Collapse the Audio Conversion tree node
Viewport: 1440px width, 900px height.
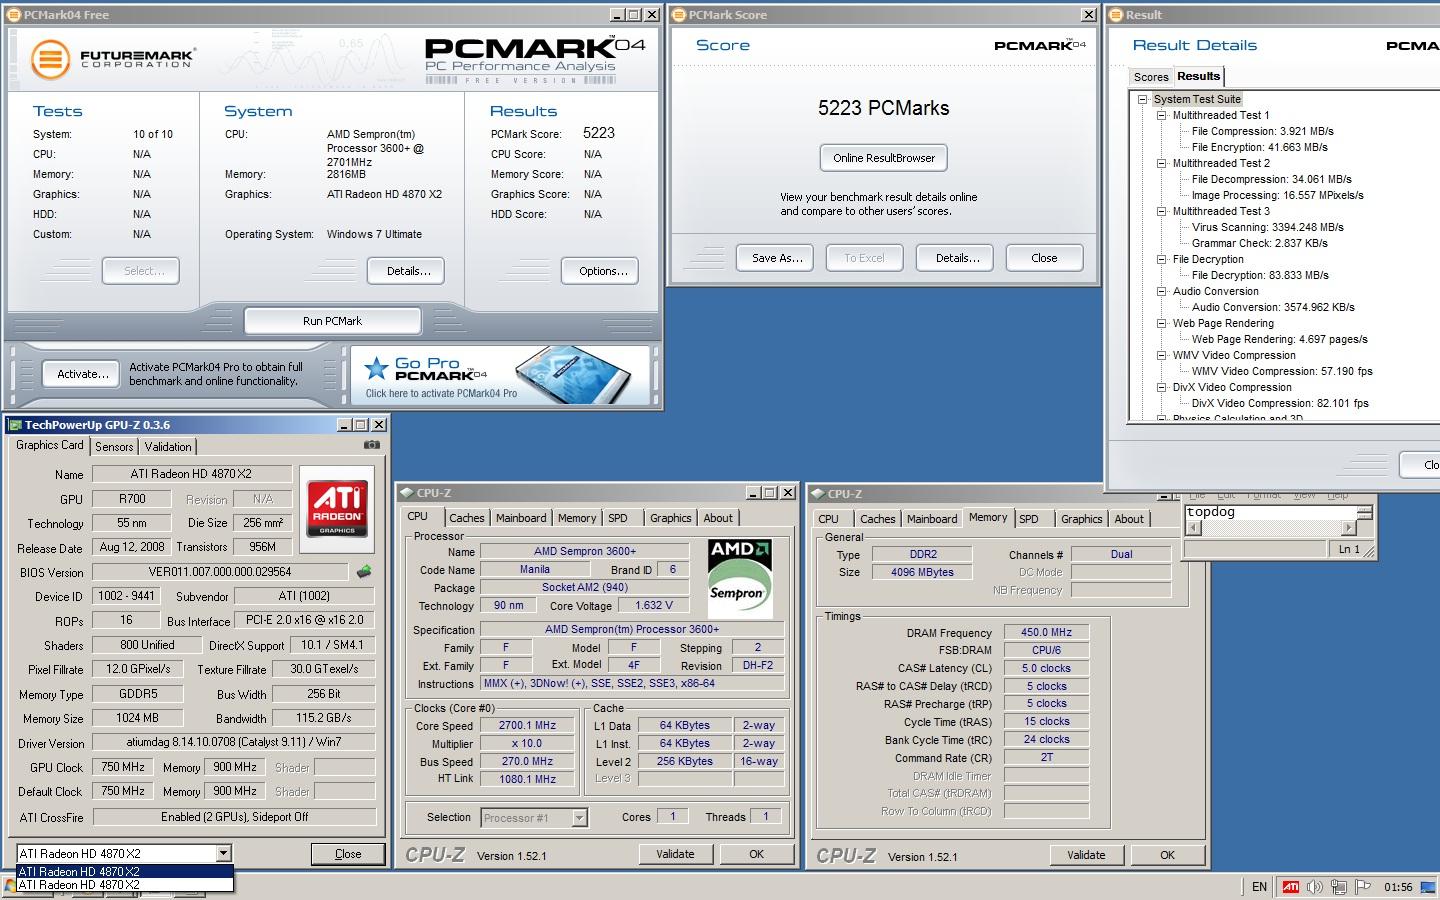[x=1162, y=291]
